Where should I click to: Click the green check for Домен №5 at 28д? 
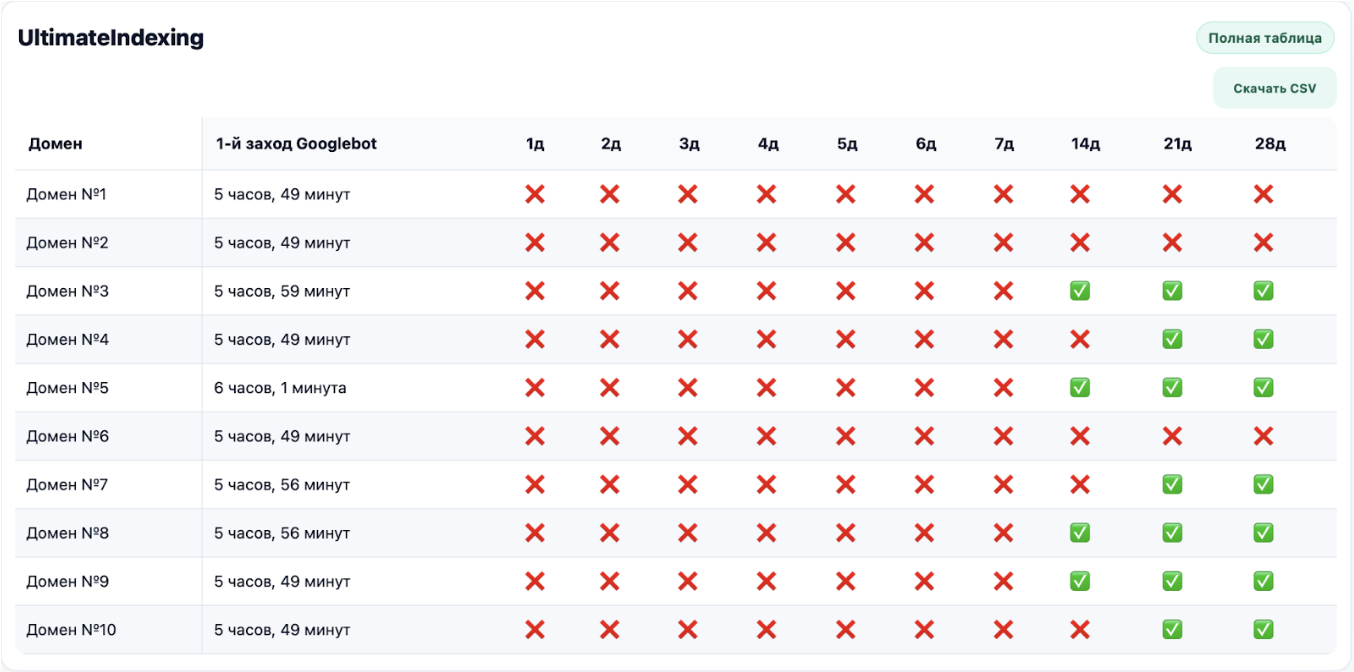1263,388
